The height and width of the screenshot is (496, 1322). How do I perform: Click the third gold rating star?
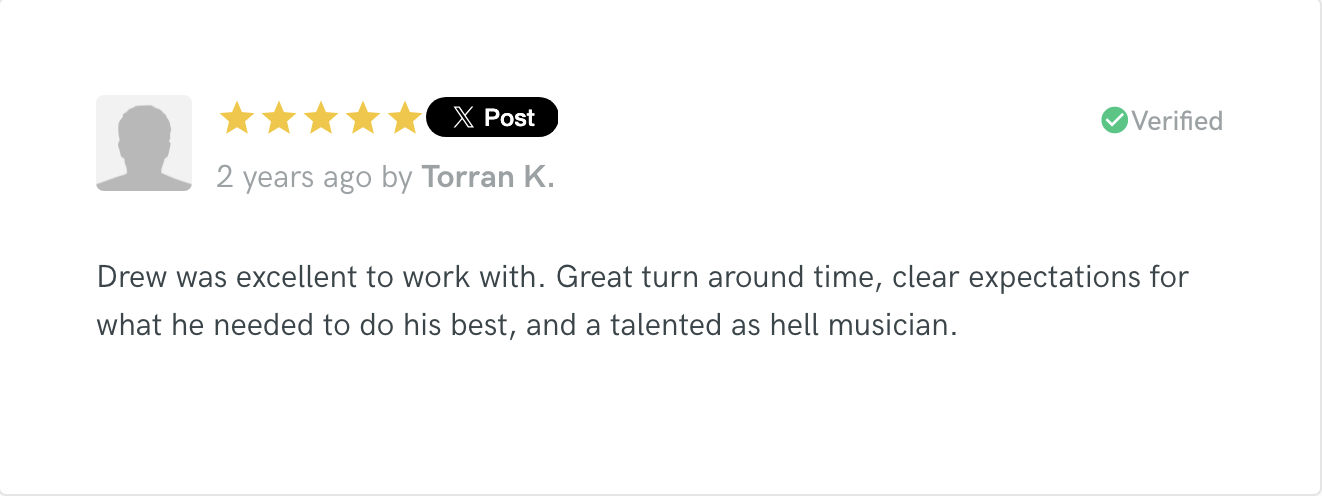(x=321, y=118)
